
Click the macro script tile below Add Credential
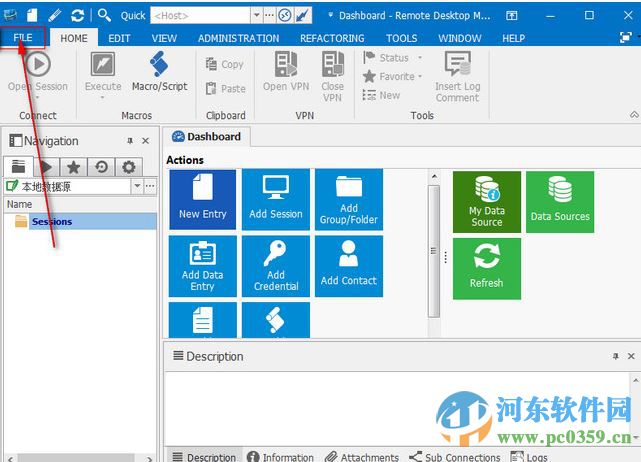[276, 320]
